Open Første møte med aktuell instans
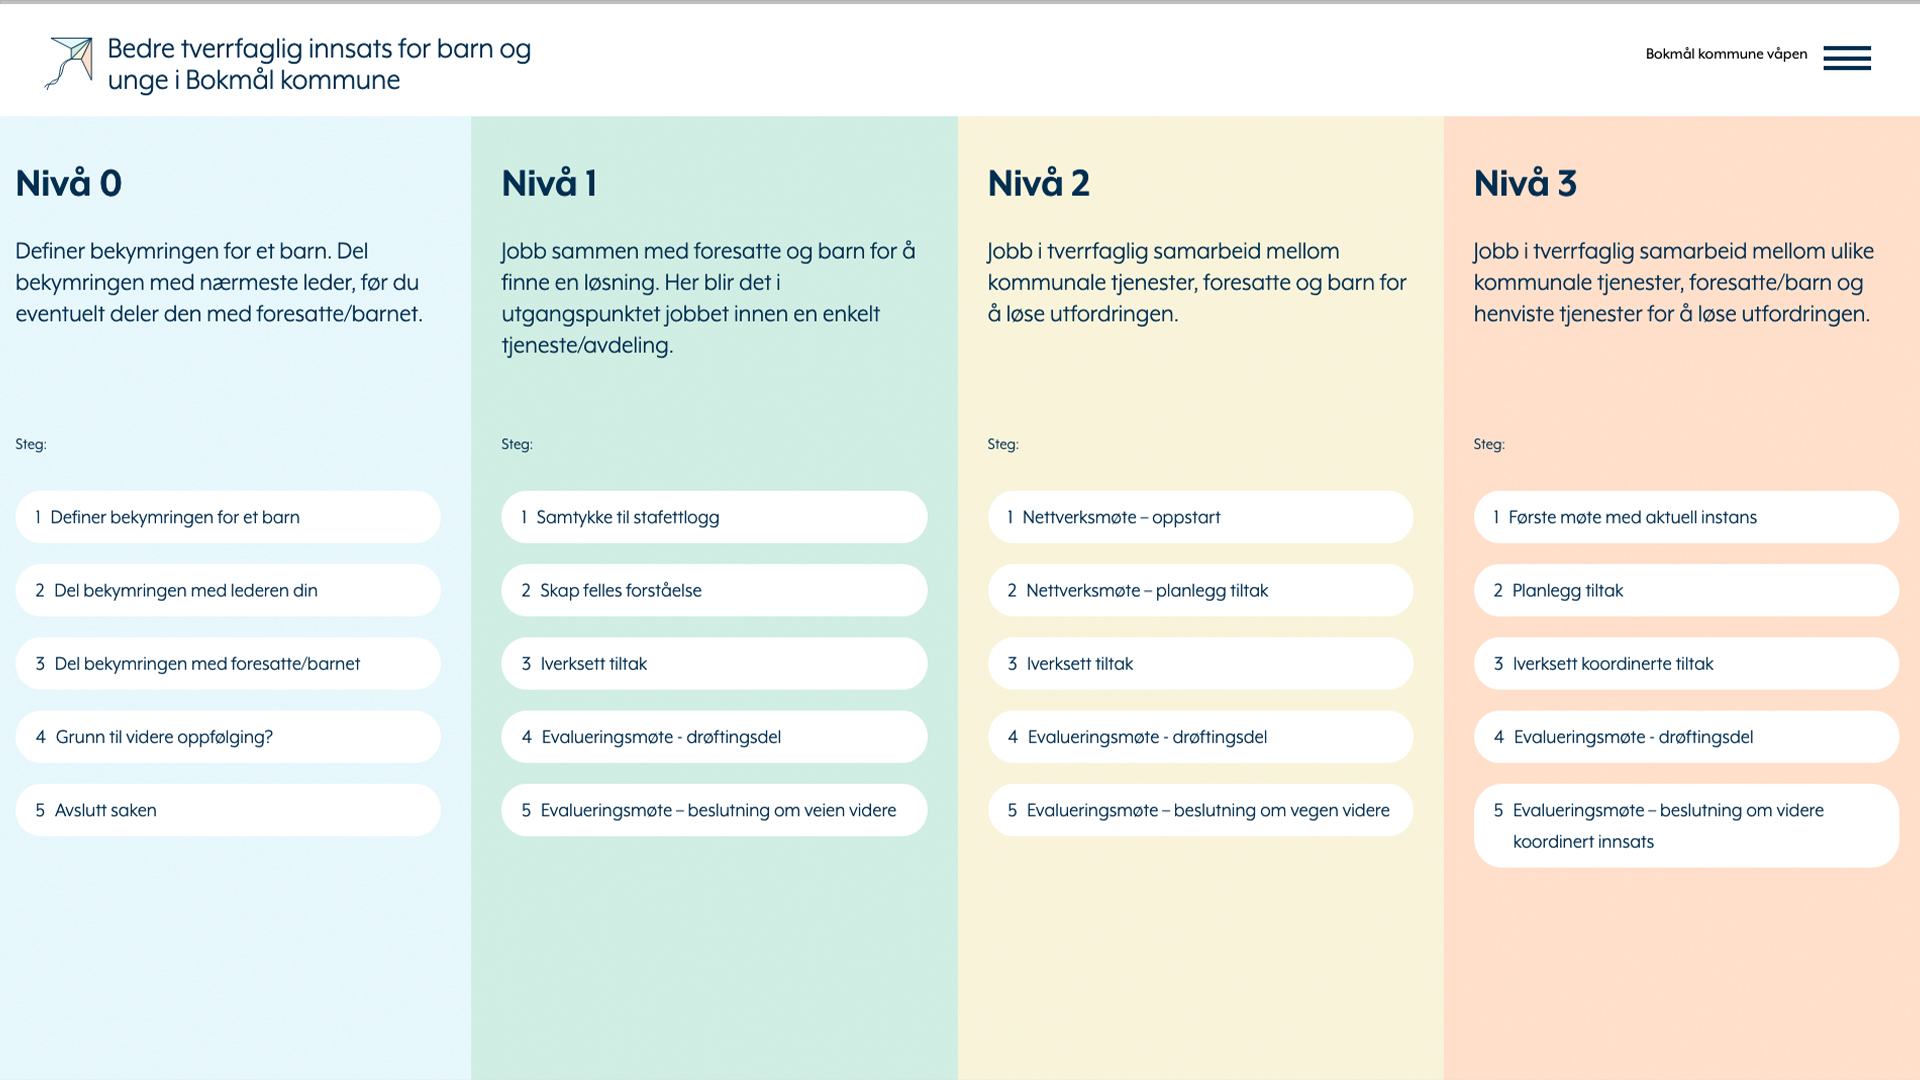 [x=1686, y=517]
